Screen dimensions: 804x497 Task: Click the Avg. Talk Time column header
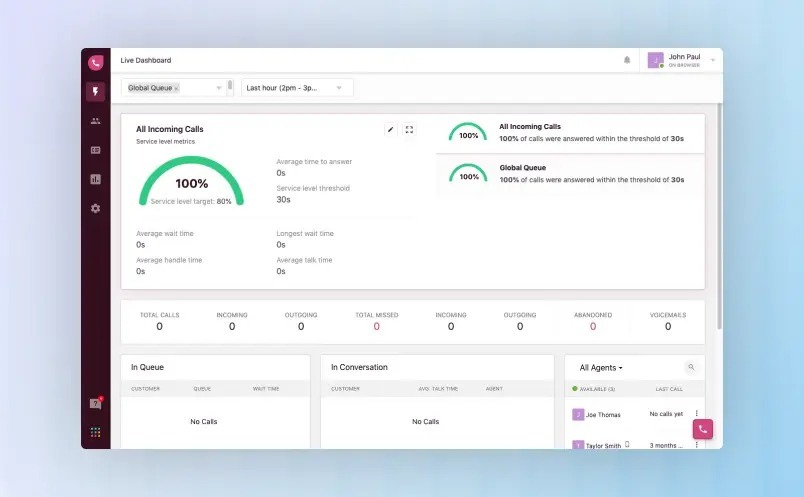(x=438, y=389)
